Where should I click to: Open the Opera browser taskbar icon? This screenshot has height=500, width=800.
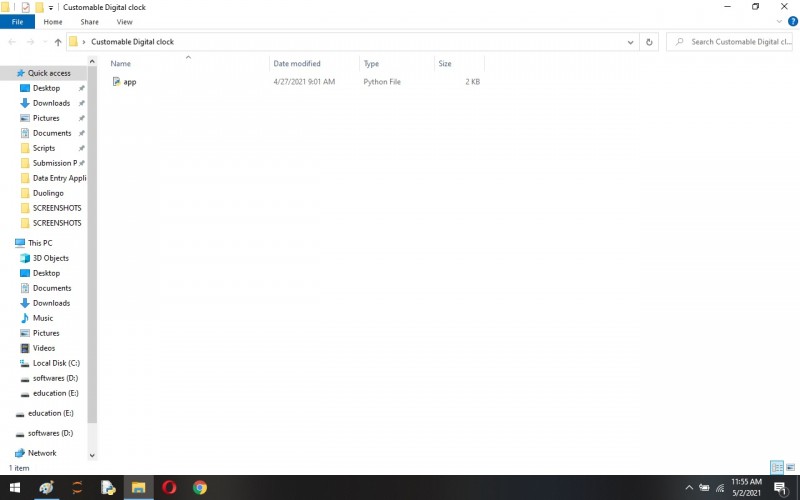169,488
